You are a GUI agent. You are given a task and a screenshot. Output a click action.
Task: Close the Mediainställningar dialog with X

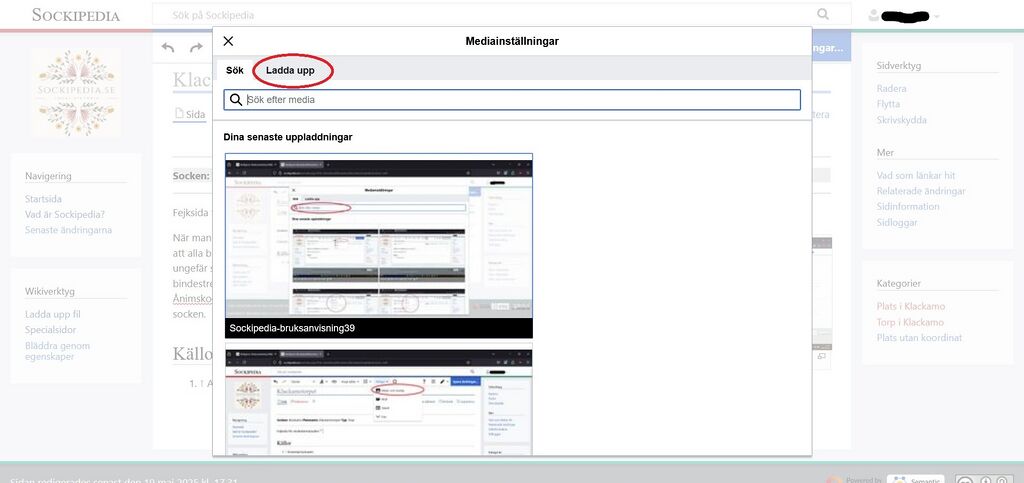click(x=228, y=41)
